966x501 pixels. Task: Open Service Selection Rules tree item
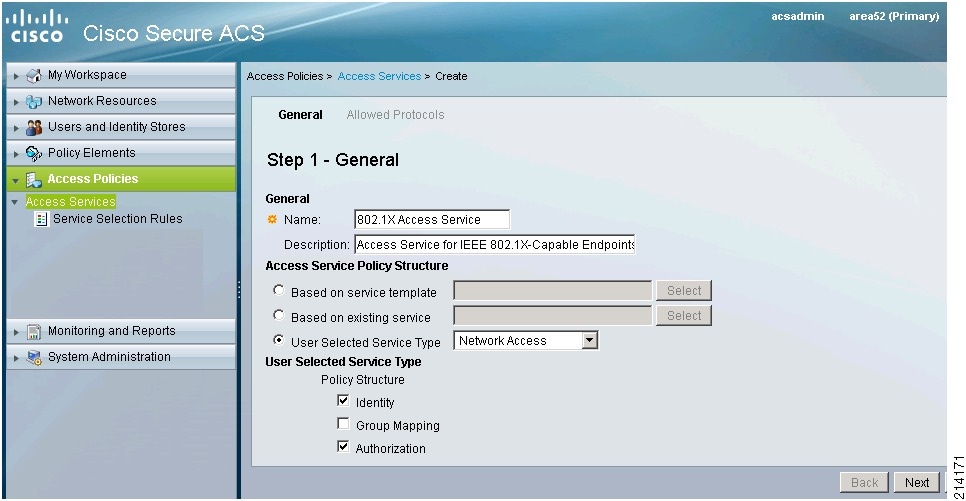click(x=117, y=219)
